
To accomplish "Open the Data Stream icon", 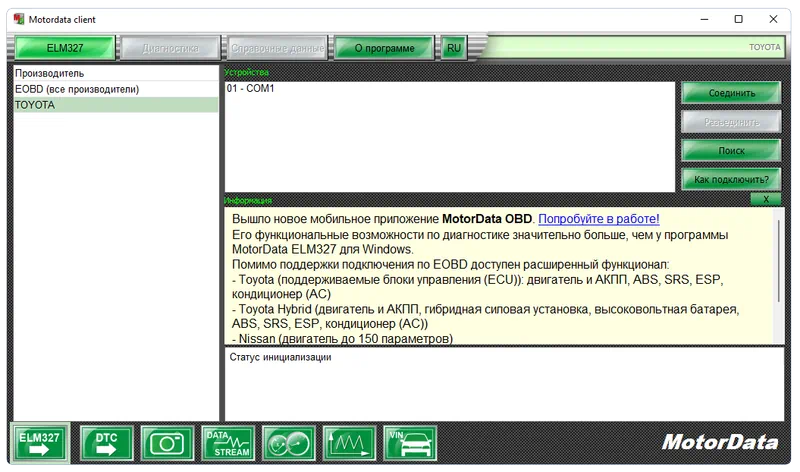I will (228, 443).
